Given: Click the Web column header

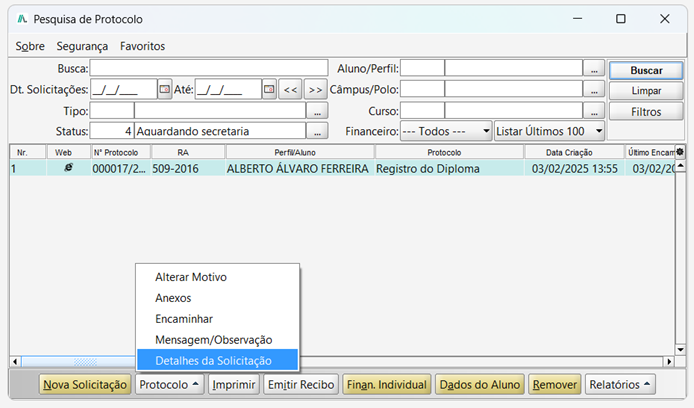Looking at the screenshot, I should point(69,152).
